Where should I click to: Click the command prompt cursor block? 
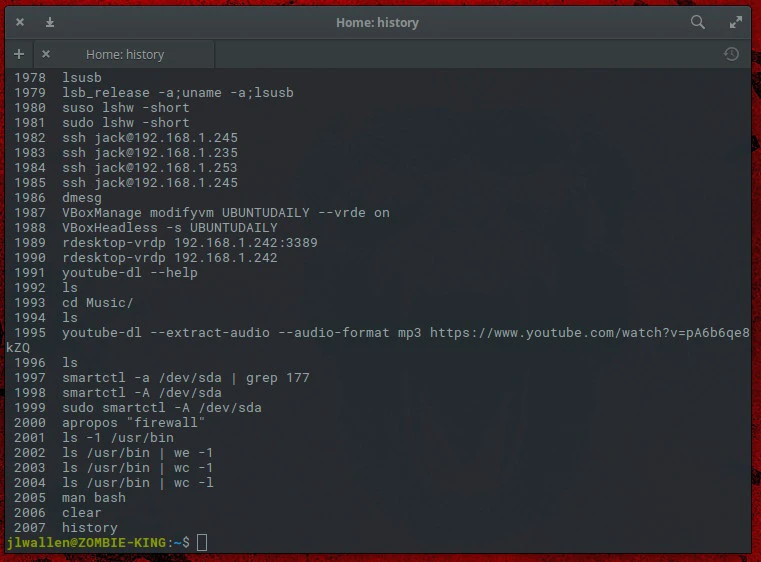click(x=202, y=542)
